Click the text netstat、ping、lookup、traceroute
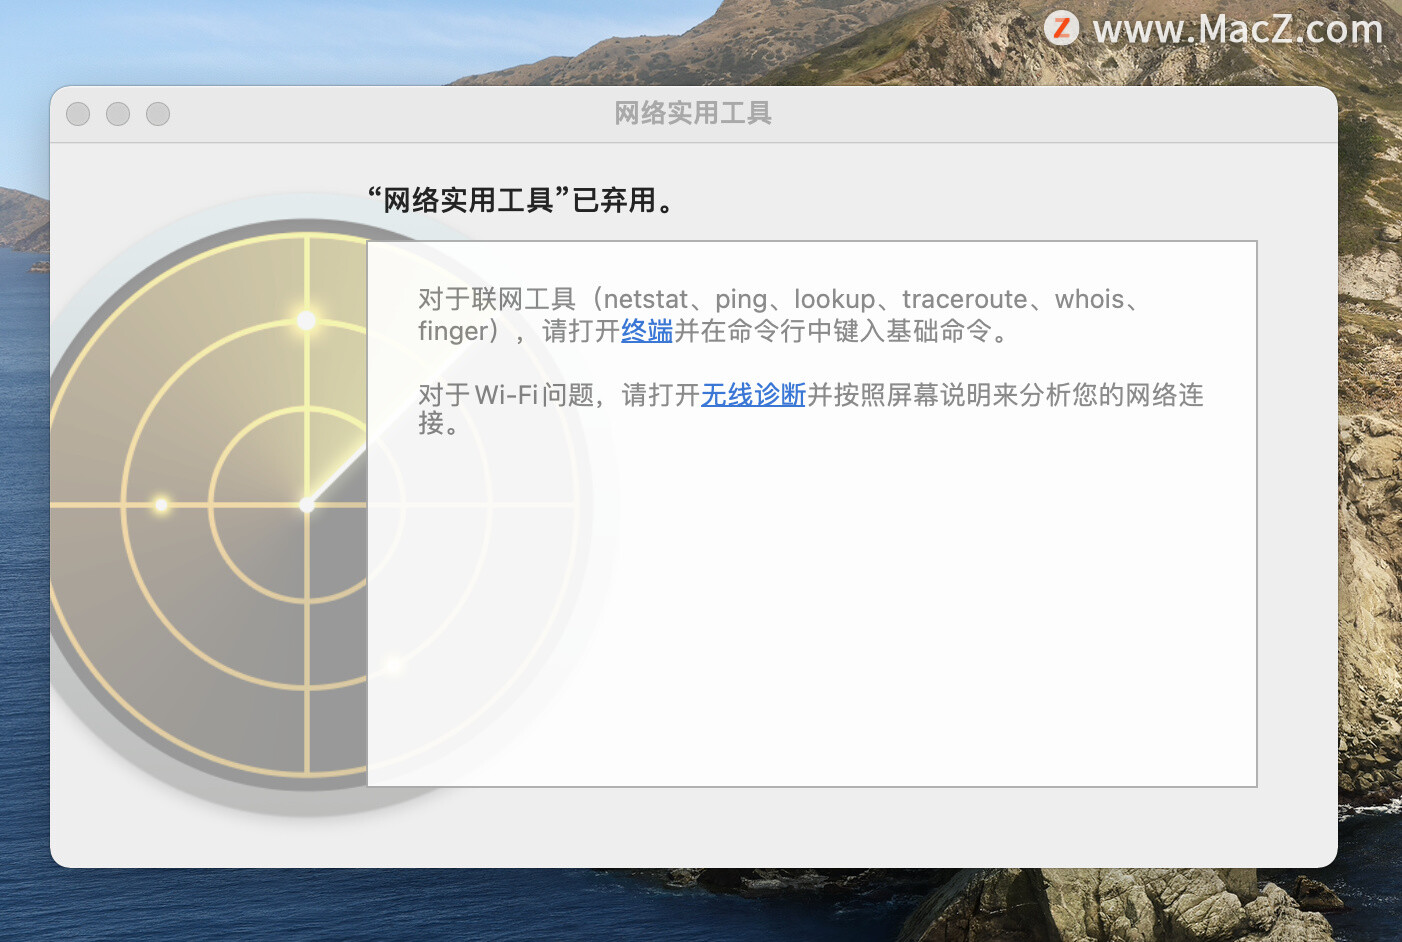The height and width of the screenshot is (942, 1402). (x=815, y=299)
